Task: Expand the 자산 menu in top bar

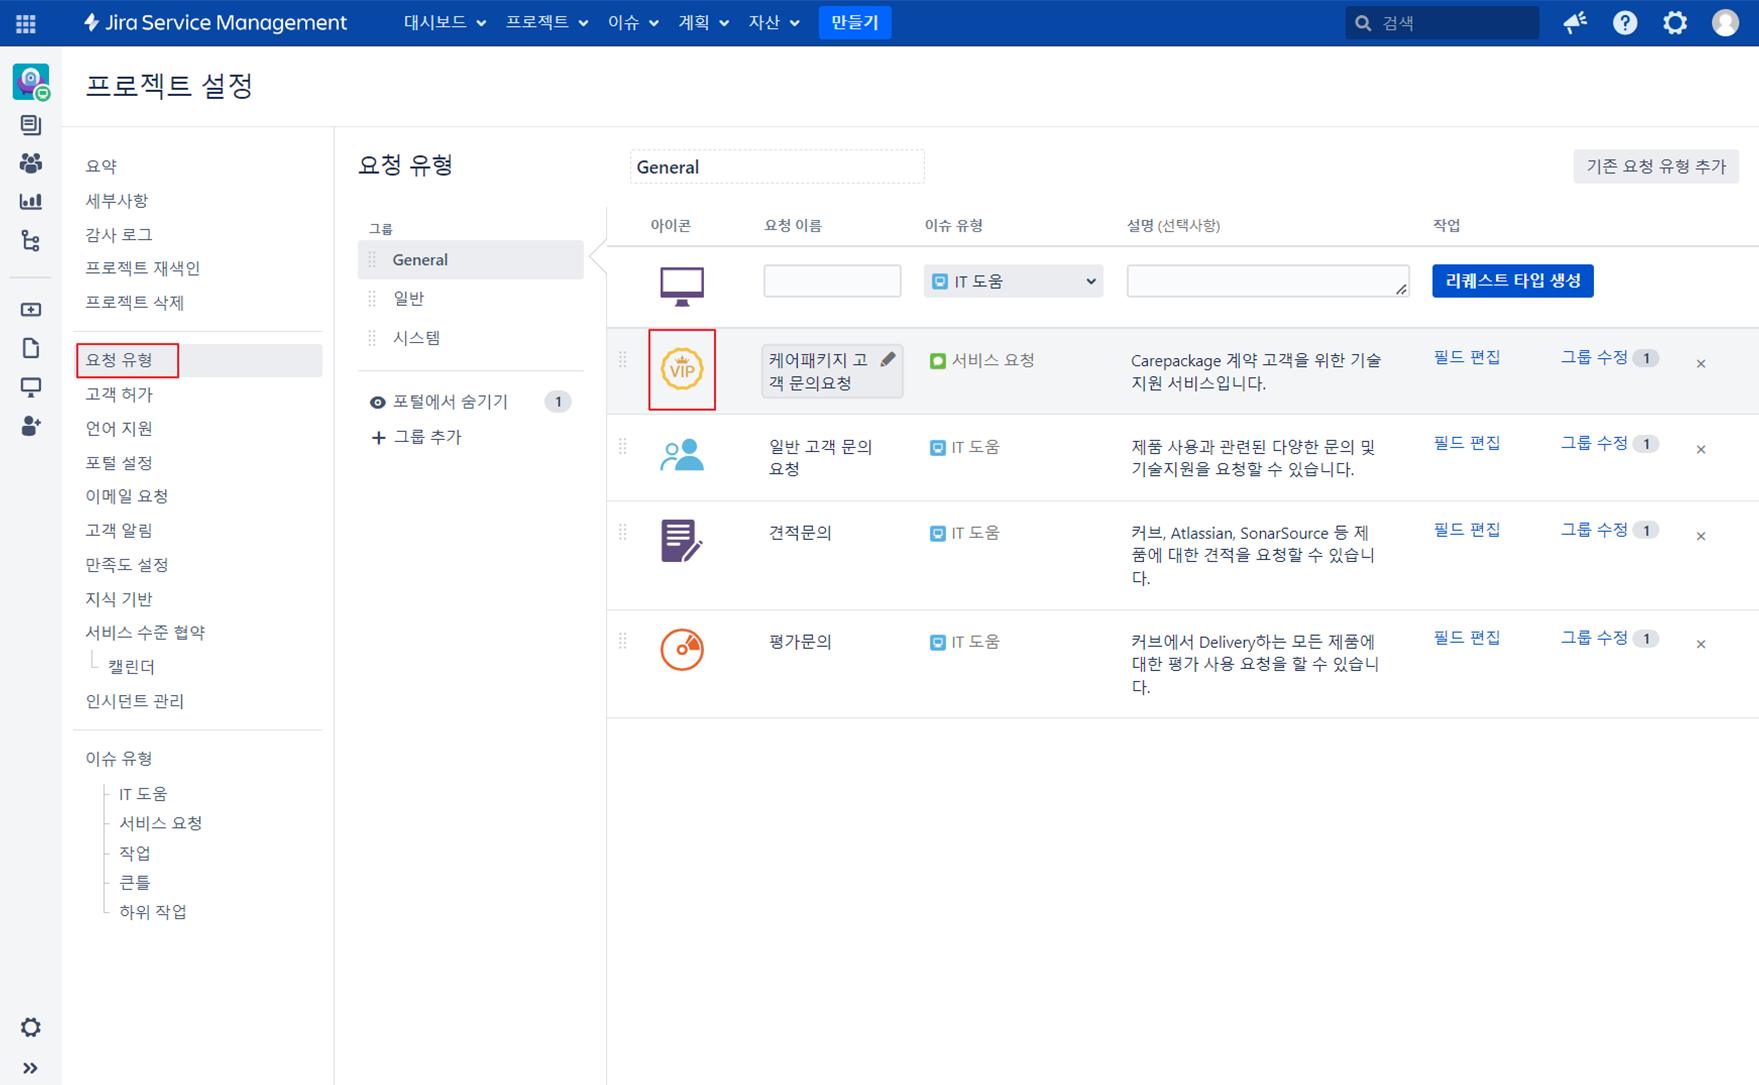Action: (x=773, y=23)
